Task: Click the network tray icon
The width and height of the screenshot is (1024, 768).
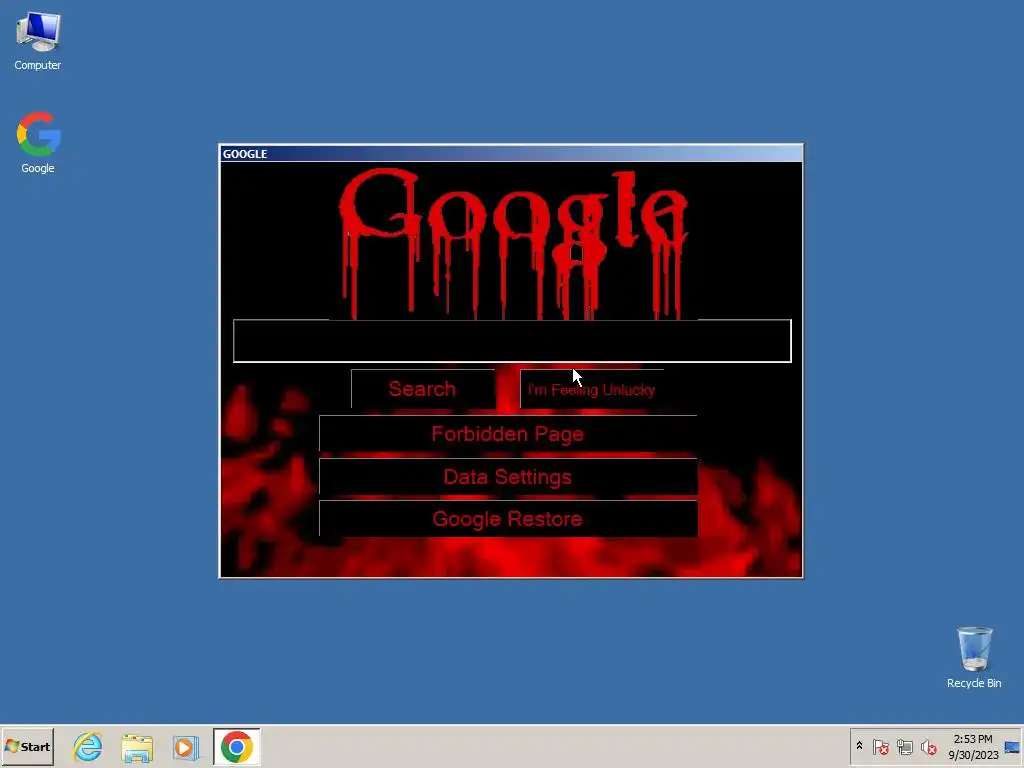Action: pyautogui.click(x=904, y=746)
